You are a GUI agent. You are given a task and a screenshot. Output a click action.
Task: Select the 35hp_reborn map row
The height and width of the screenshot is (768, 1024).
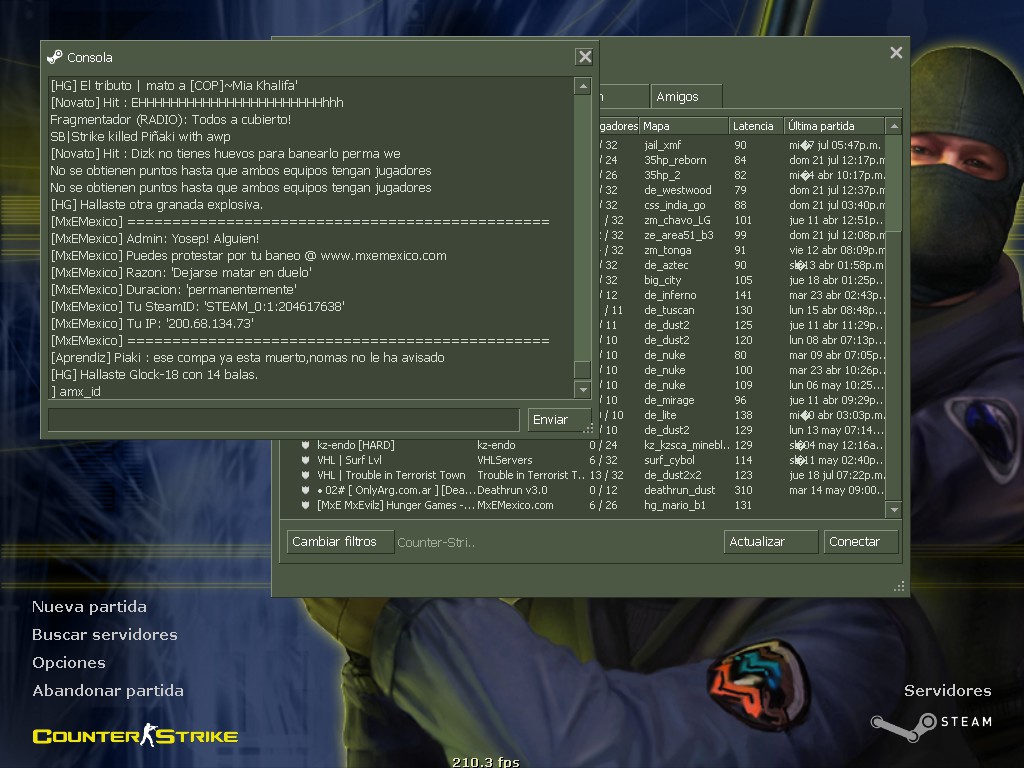(x=742, y=160)
